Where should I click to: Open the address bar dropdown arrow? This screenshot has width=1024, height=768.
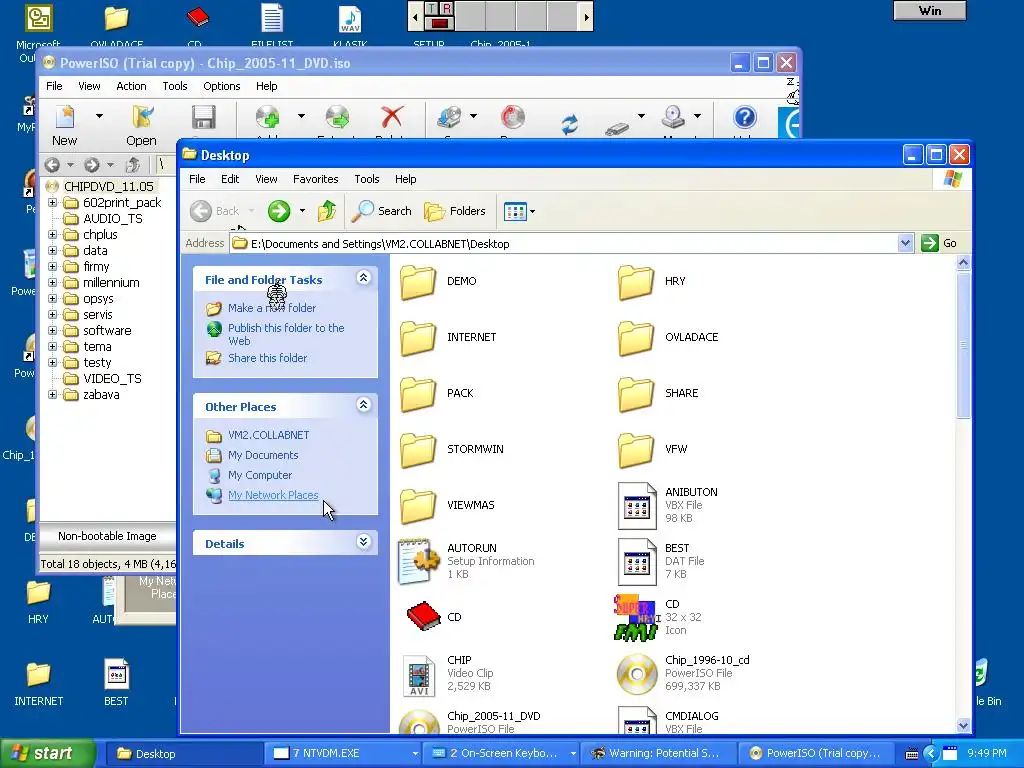click(904, 243)
